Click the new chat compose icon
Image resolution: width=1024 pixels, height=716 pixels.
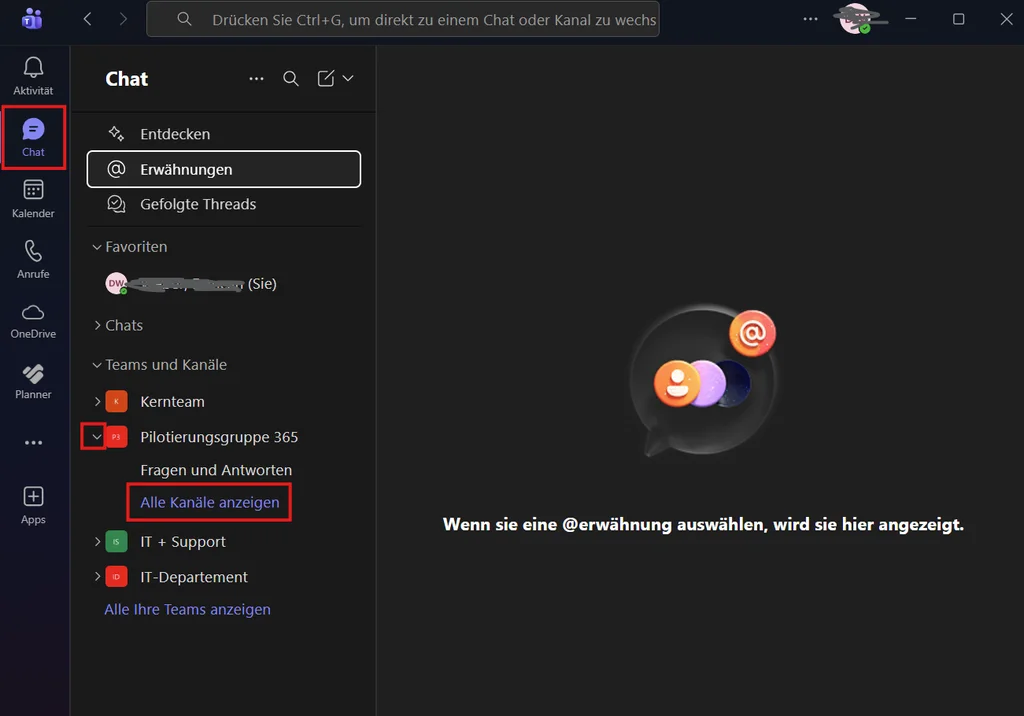point(326,79)
